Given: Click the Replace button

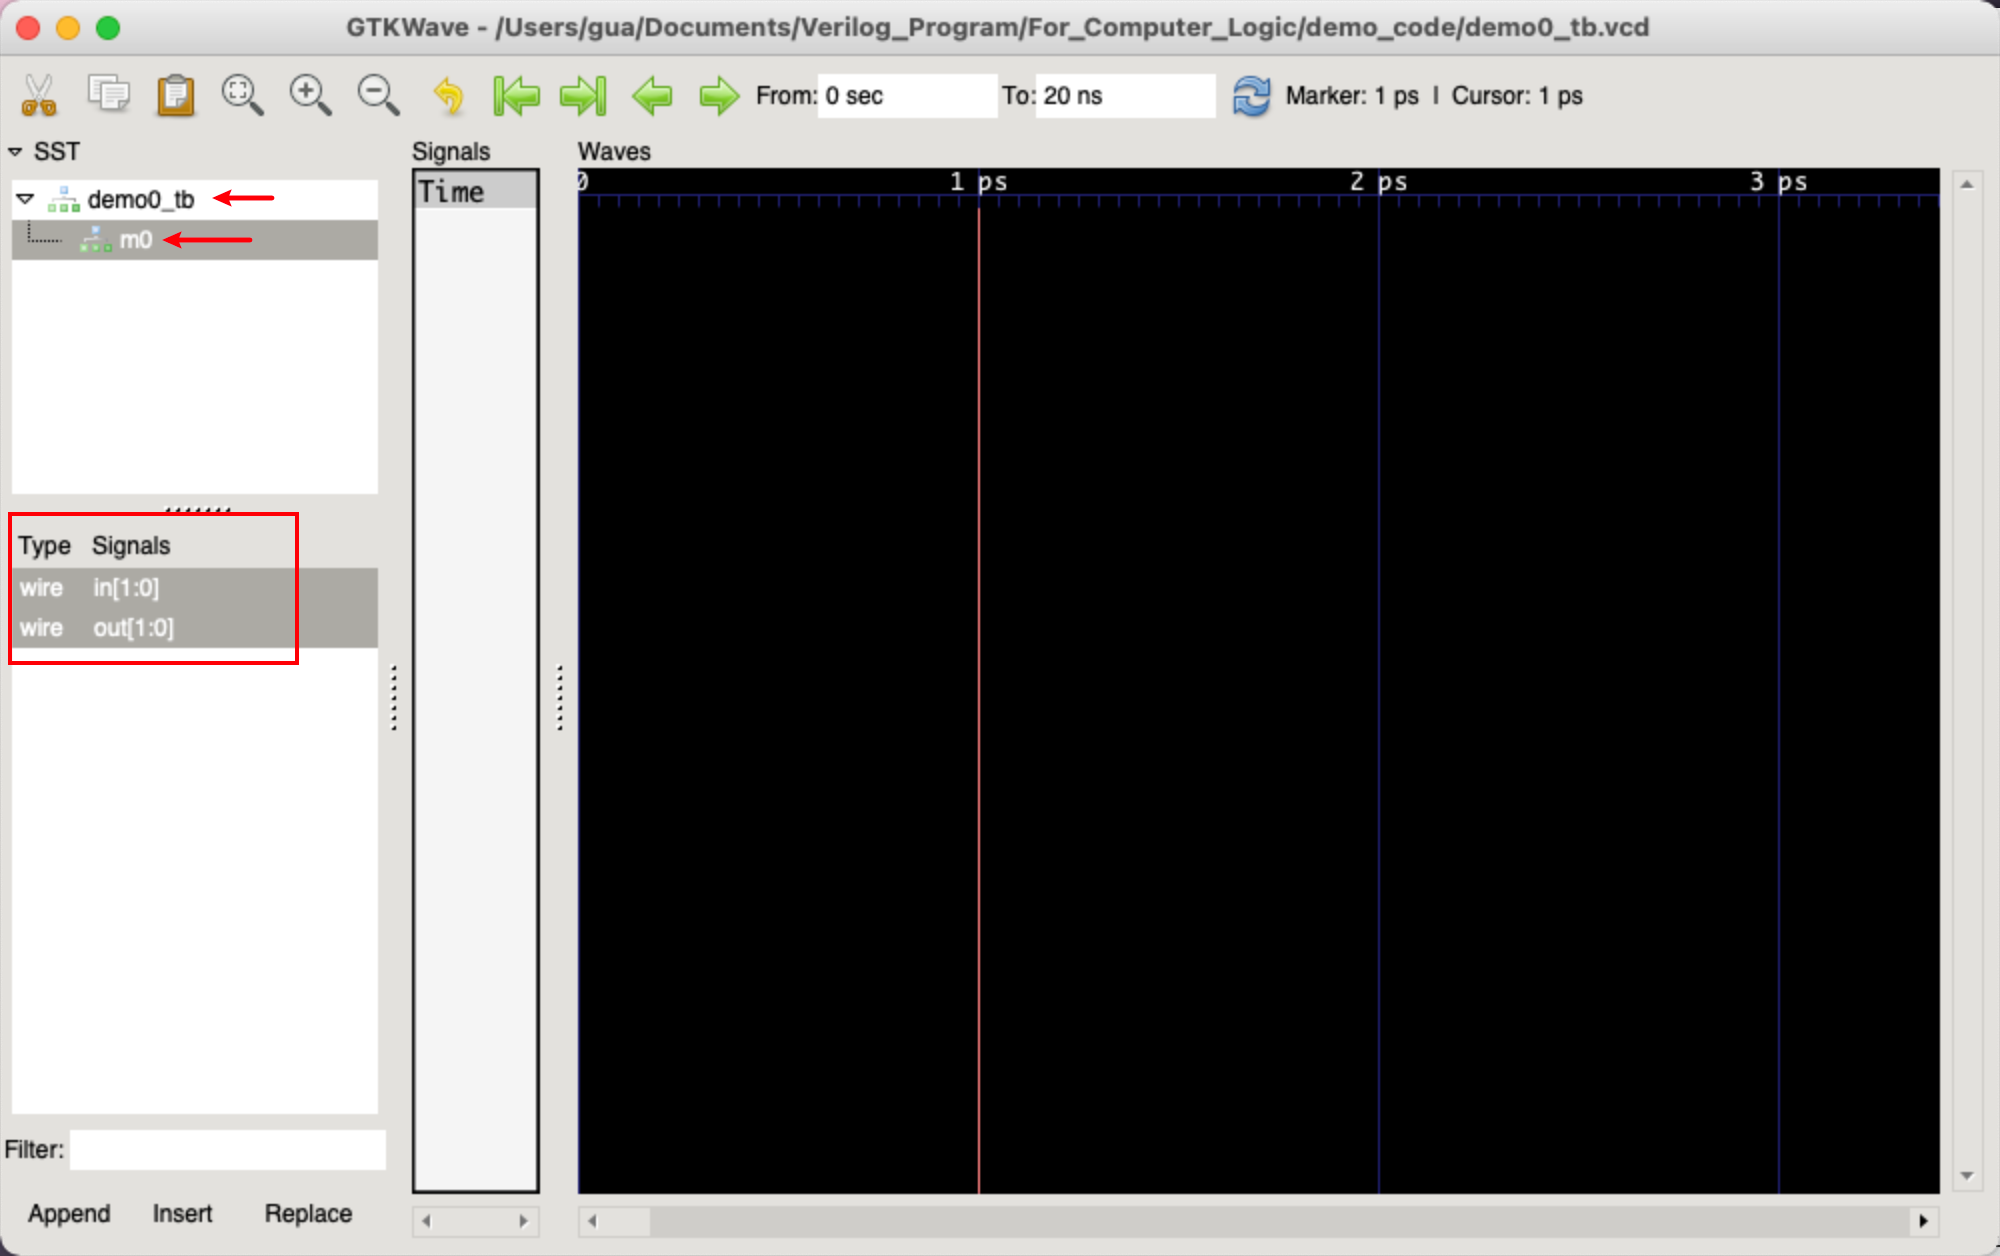Looking at the screenshot, I should 308,1213.
